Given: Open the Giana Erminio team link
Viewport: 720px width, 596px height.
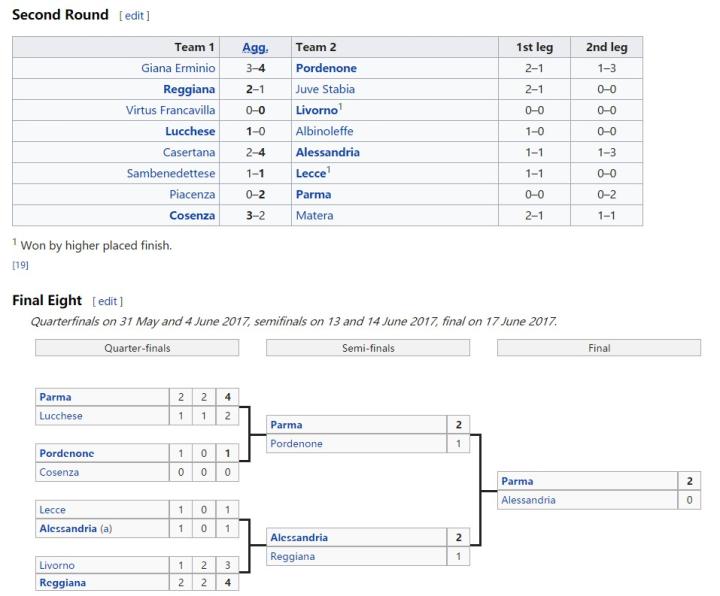Looking at the screenshot, I should coord(179,68).
